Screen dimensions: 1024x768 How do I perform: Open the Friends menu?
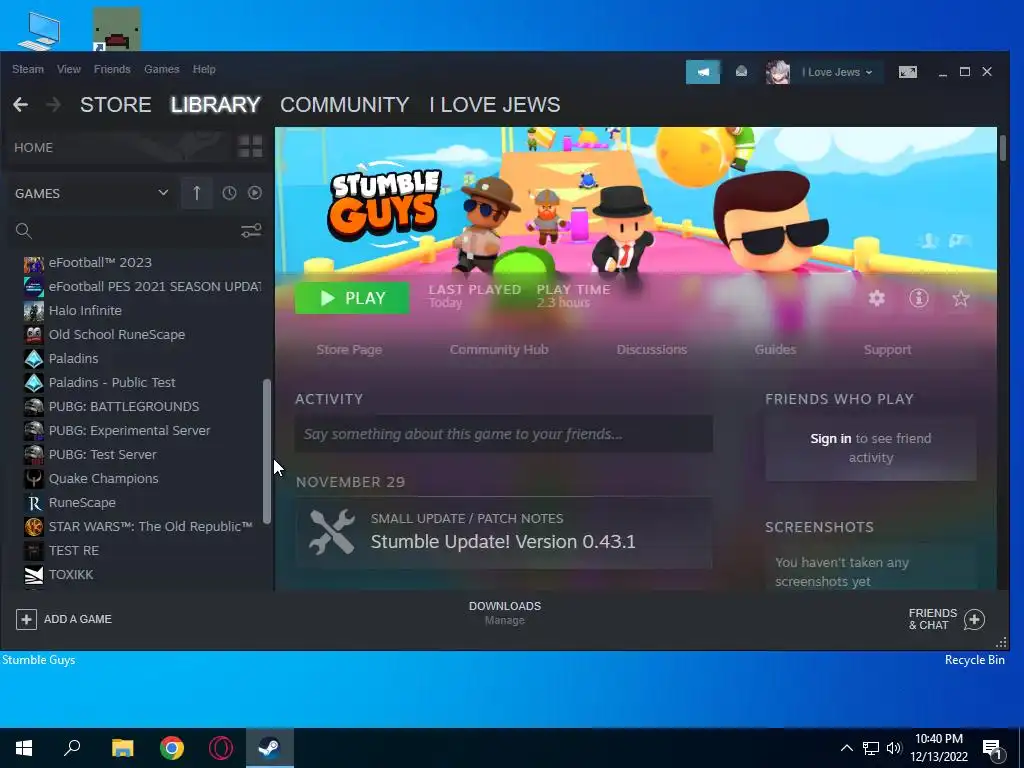coord(112,69)
